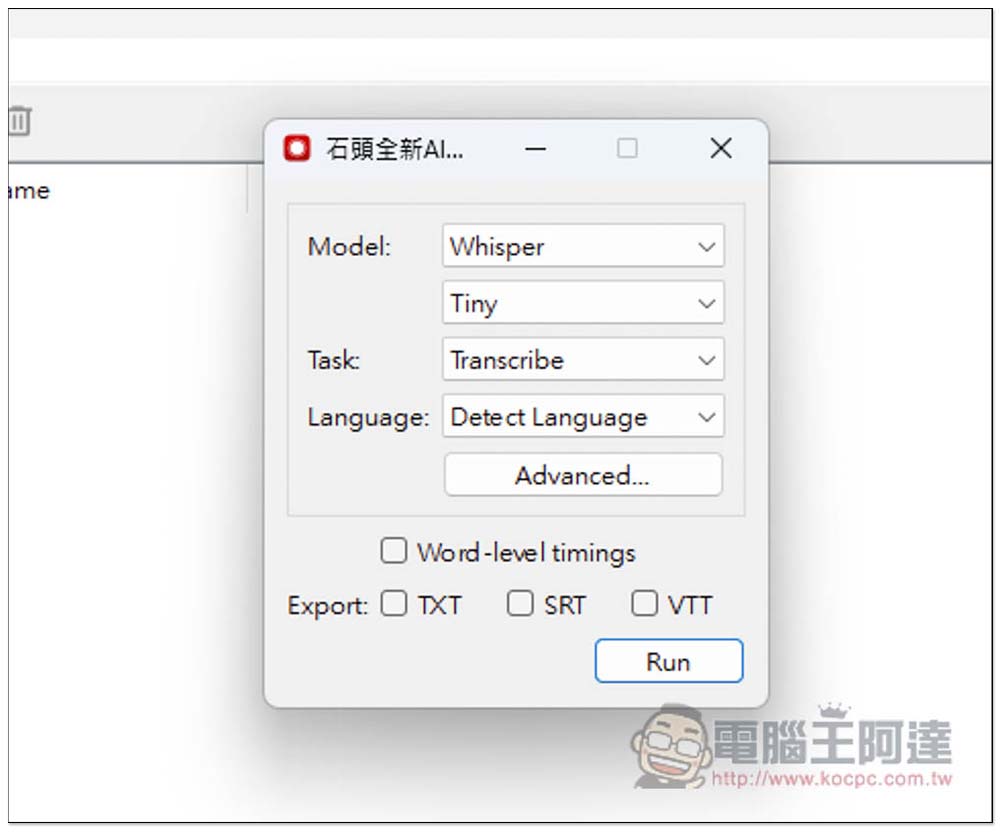
Task: Click the dialog title bar text
Action: tap(394, 149)
